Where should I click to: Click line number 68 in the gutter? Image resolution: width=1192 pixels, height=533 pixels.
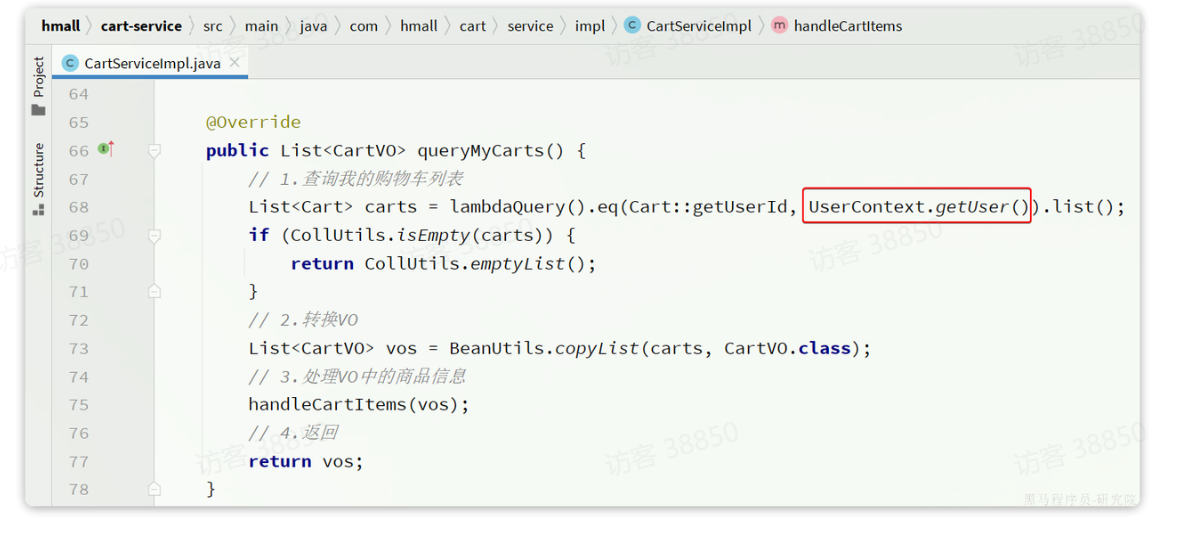78,208
